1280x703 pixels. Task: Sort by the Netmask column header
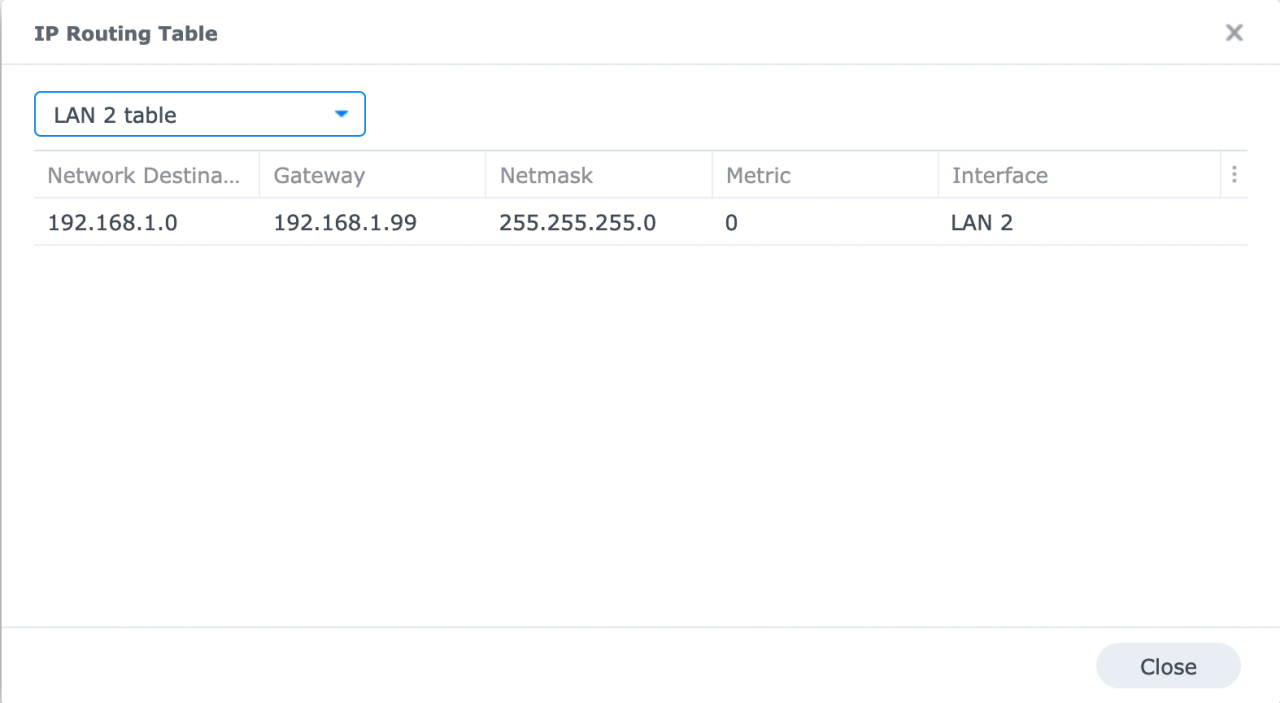[x=547, y=174]
